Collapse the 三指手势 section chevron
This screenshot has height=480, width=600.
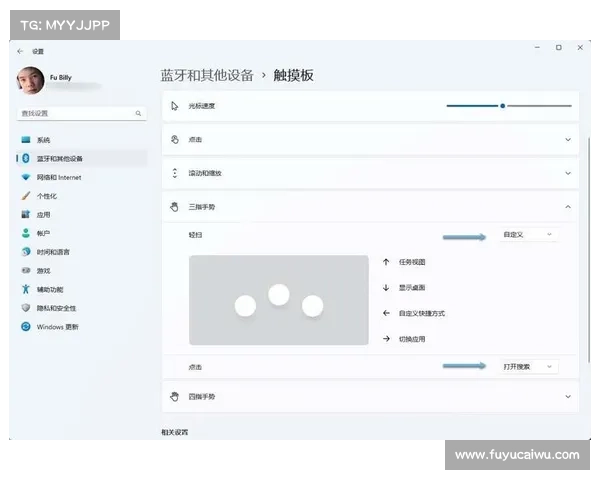click(x=568, y=207)
